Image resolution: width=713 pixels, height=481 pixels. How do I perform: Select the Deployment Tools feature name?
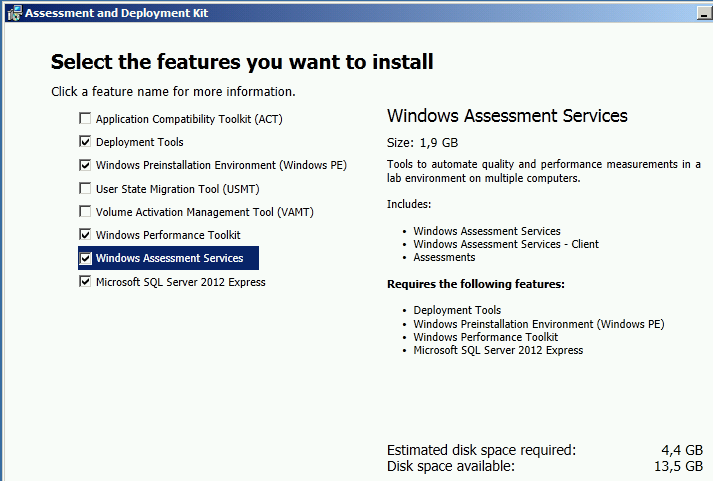tap(140, 142)
